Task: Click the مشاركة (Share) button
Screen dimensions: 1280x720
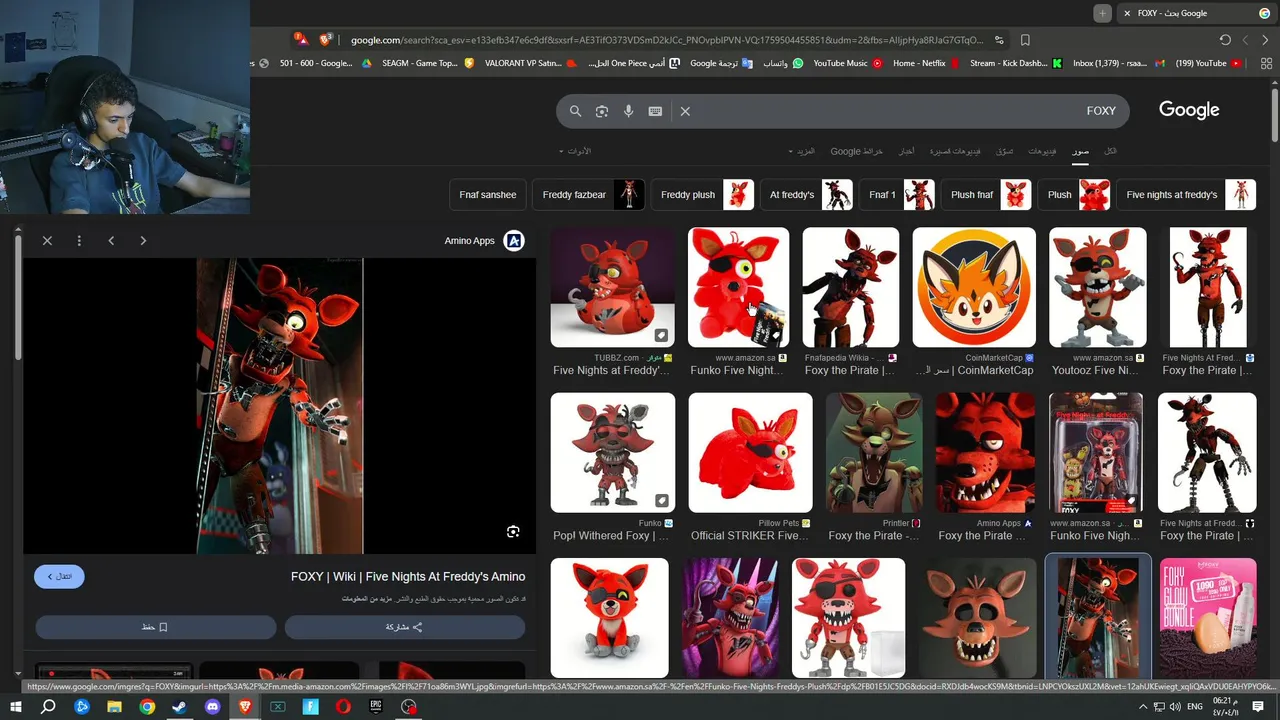Action: coord(405,627)
